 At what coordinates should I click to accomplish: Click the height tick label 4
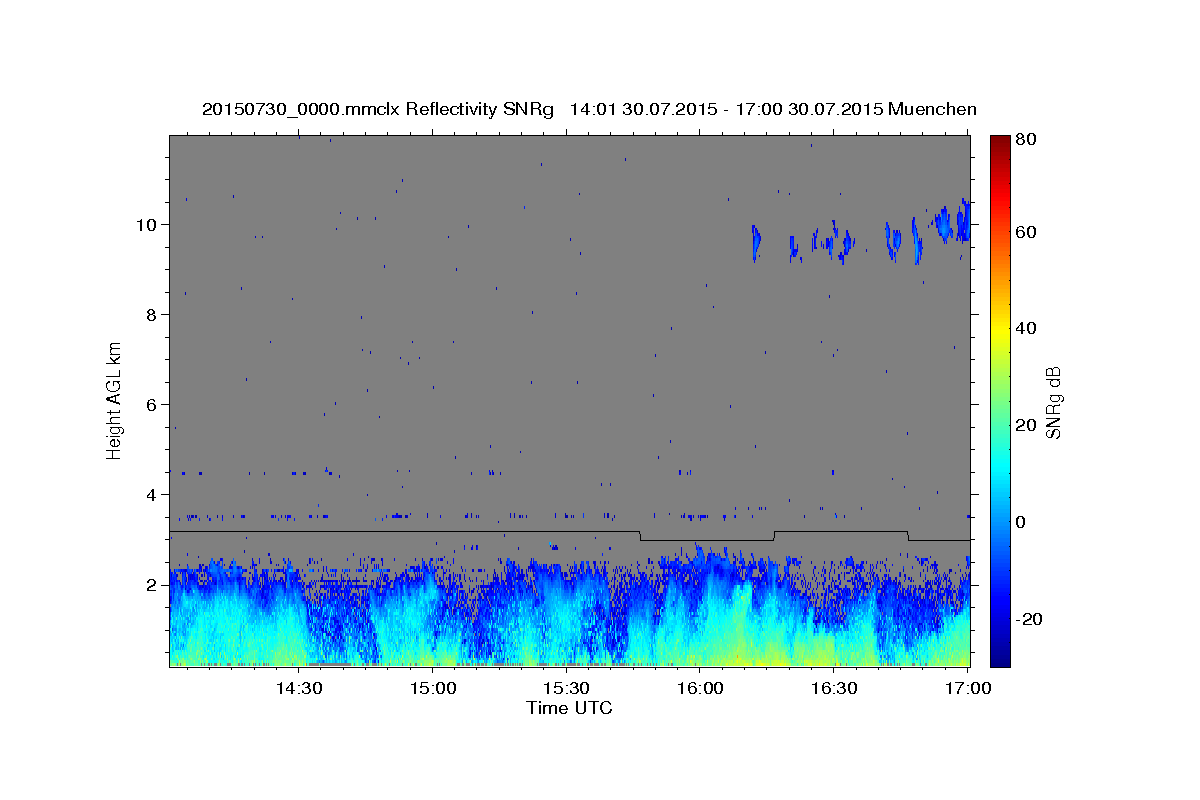(x=151, y=495)
